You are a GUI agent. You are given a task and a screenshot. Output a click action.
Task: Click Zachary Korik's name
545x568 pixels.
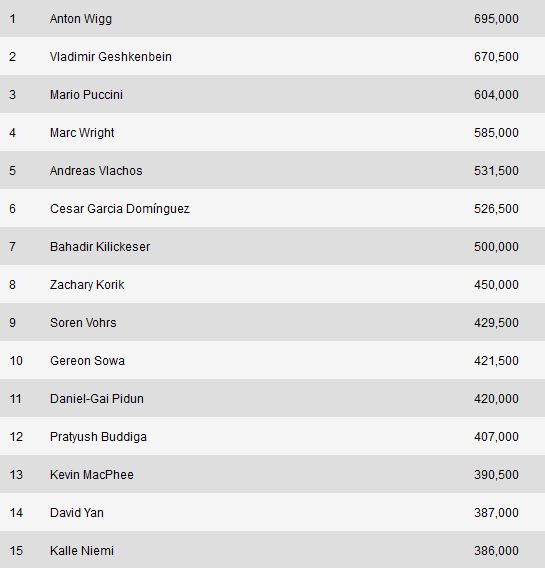[x=87, y=285]
